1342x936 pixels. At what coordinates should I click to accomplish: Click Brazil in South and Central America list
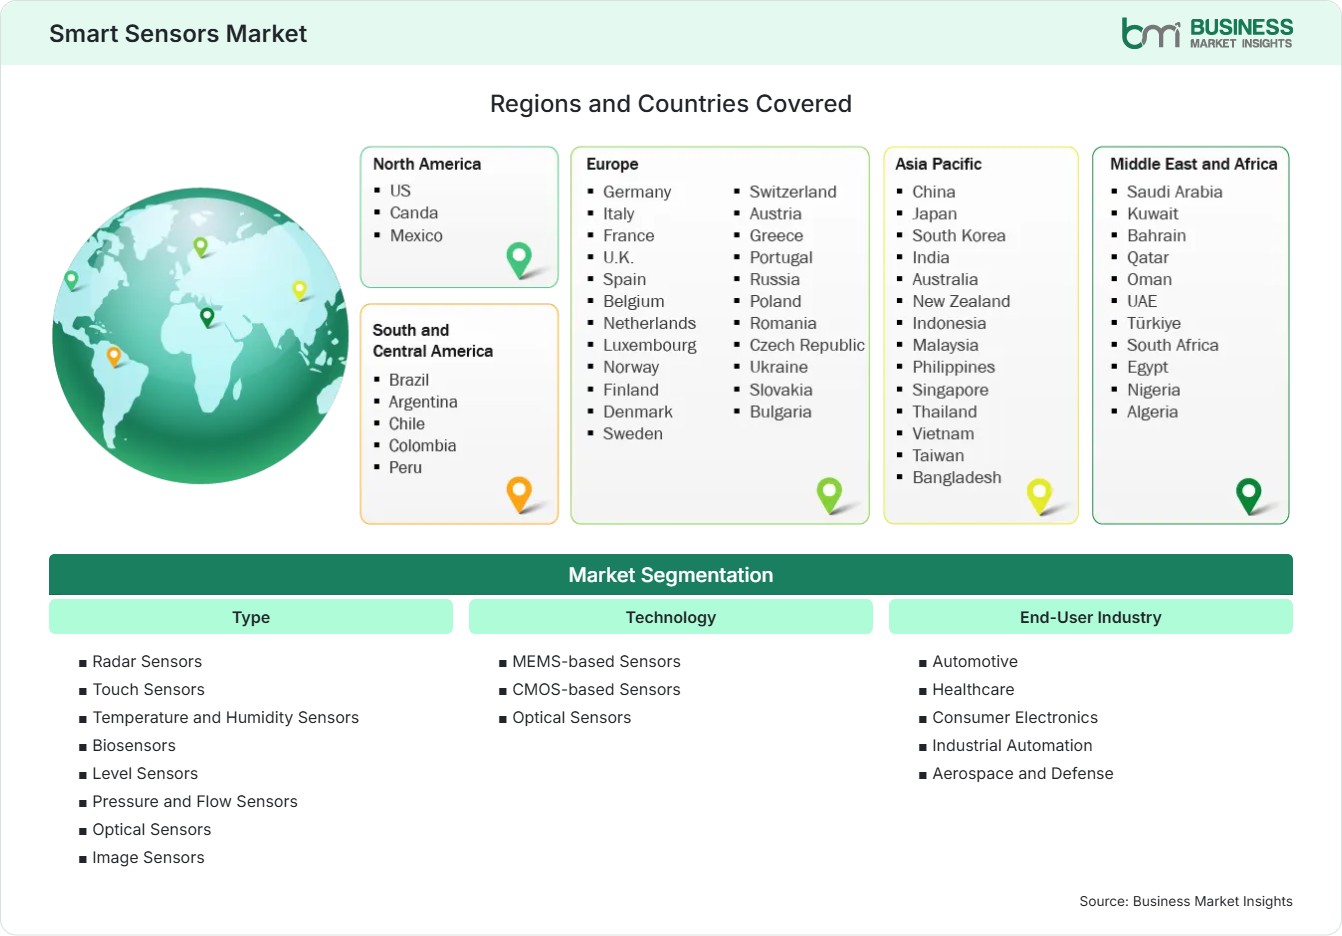pos(409,380)
